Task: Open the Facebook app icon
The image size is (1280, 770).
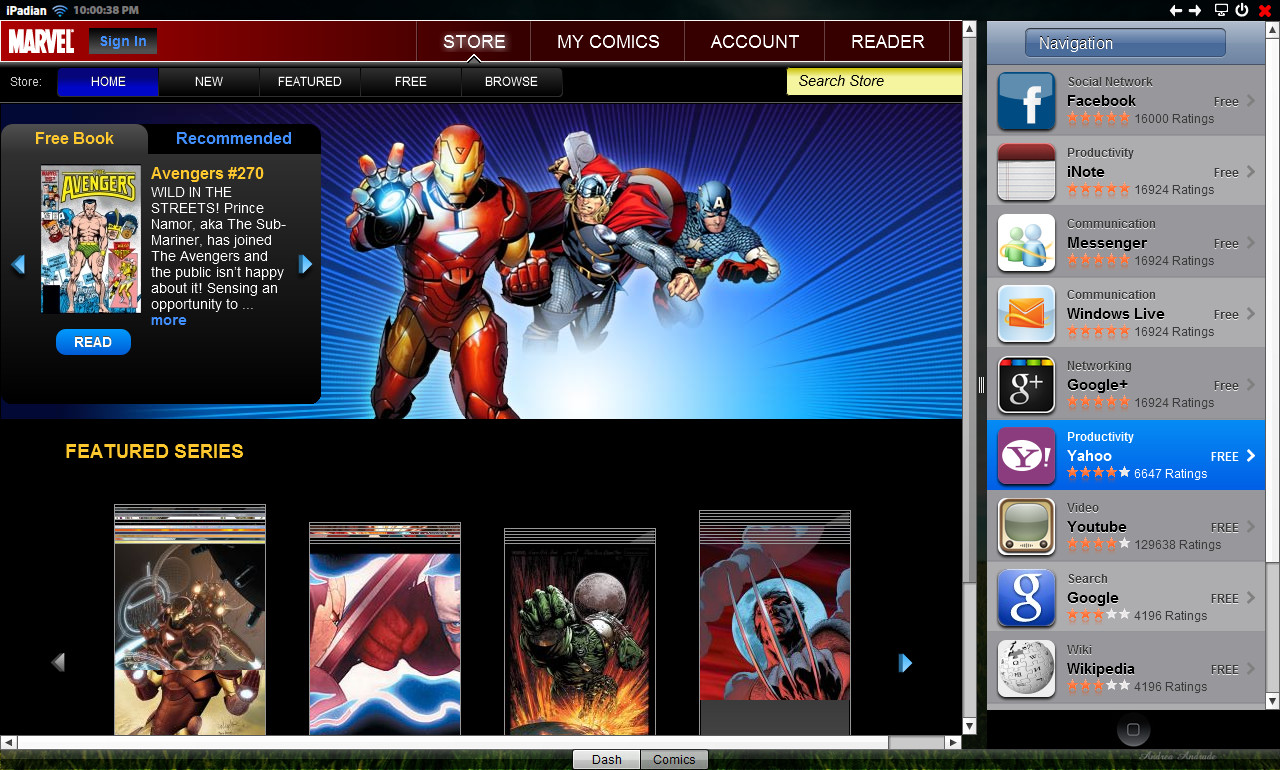Action: click(1026, 101)
